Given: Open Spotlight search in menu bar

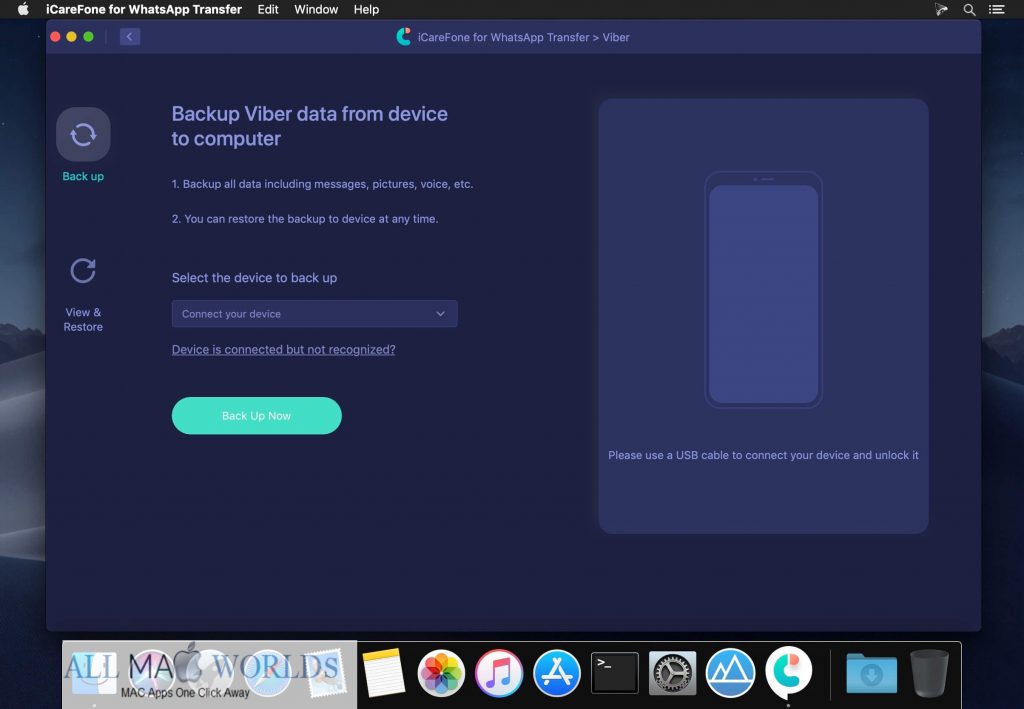Looking at the screenshot, I should coord(970,9).
